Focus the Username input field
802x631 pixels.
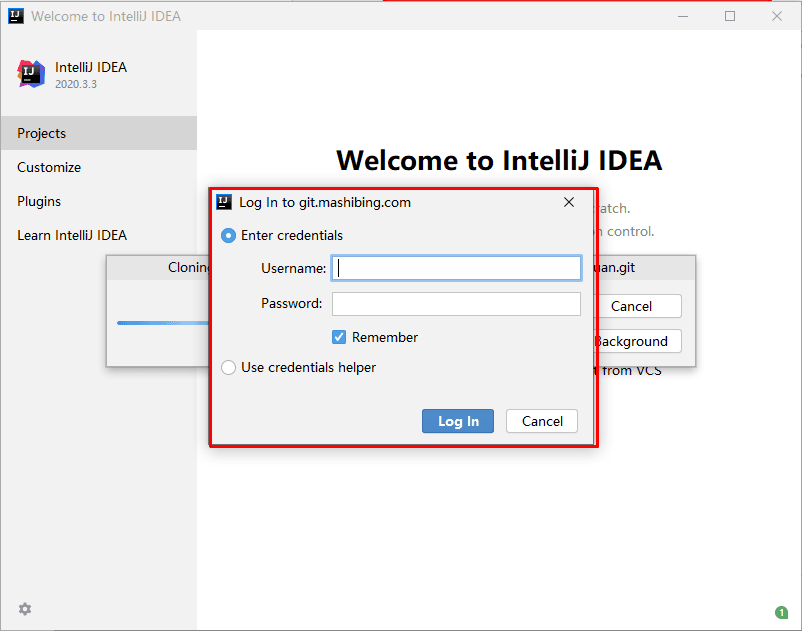coord(456,268)
